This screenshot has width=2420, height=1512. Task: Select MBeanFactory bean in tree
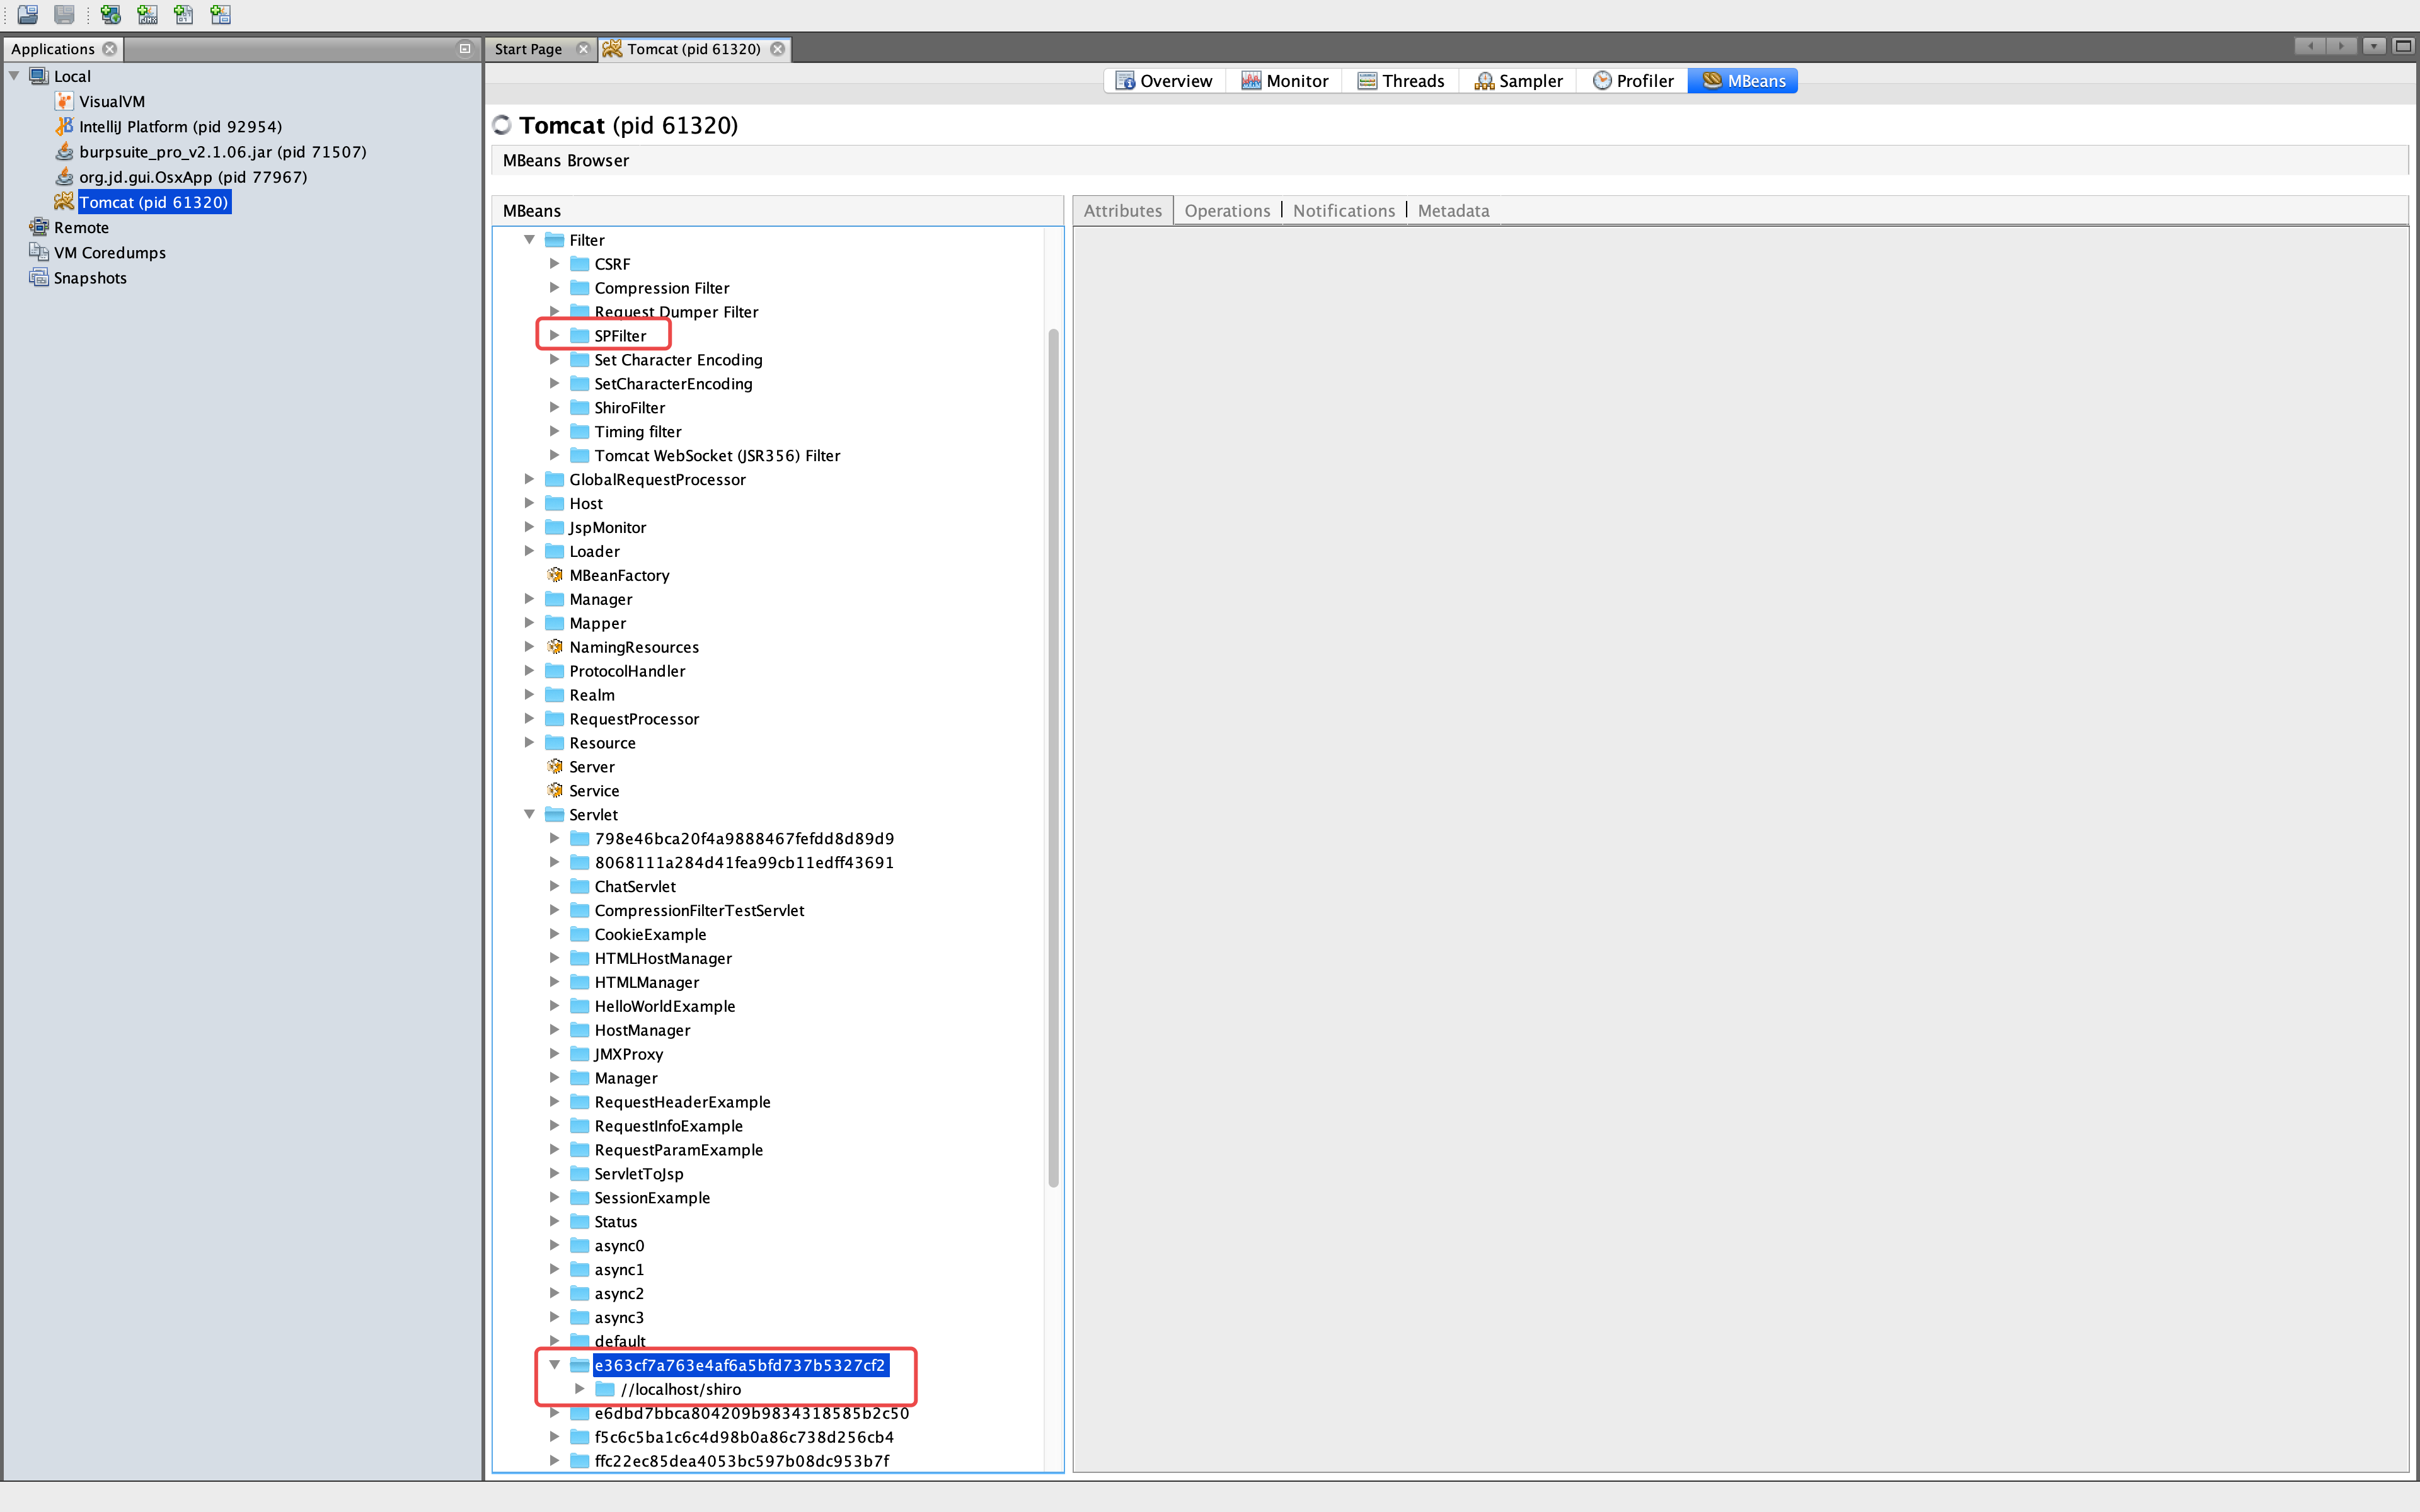(618, 575)
